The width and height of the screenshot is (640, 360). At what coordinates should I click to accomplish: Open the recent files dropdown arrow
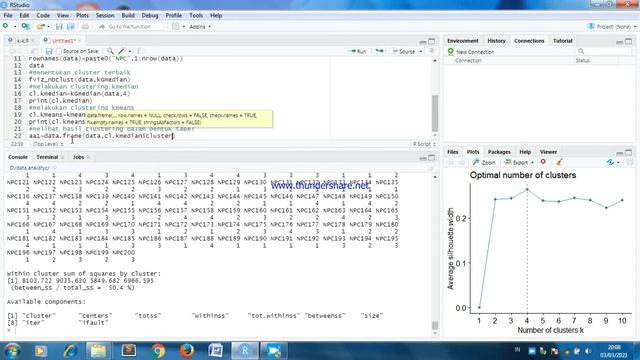click(x=49, y=27)
